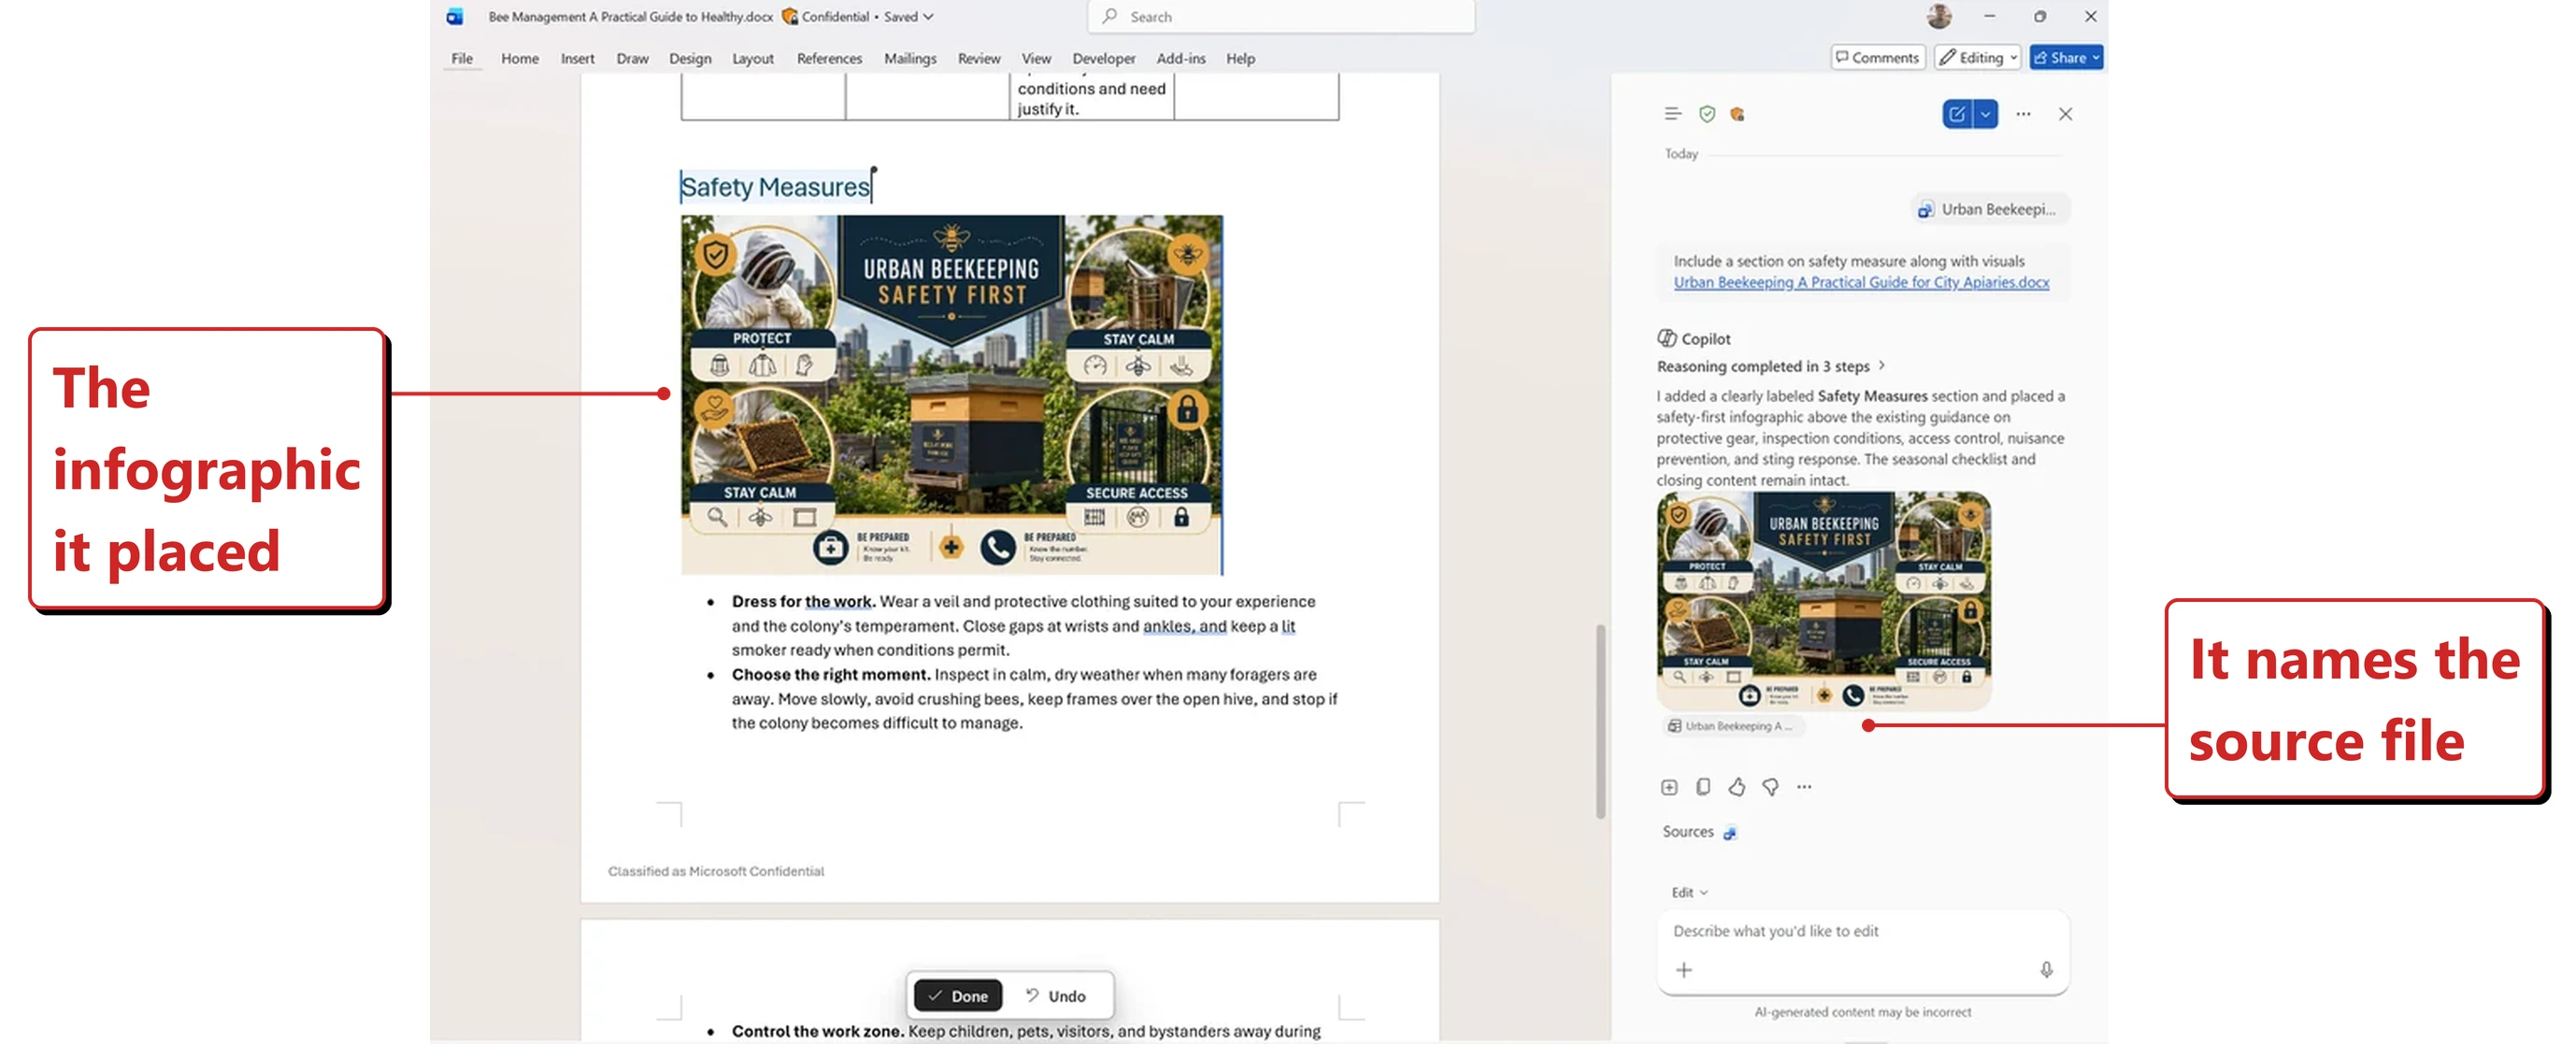Image resolution: width=2576 pixels, height=1044 pixels.
Task: Expand the new chat split-button arrow
Action: [x=1985, y=114]
